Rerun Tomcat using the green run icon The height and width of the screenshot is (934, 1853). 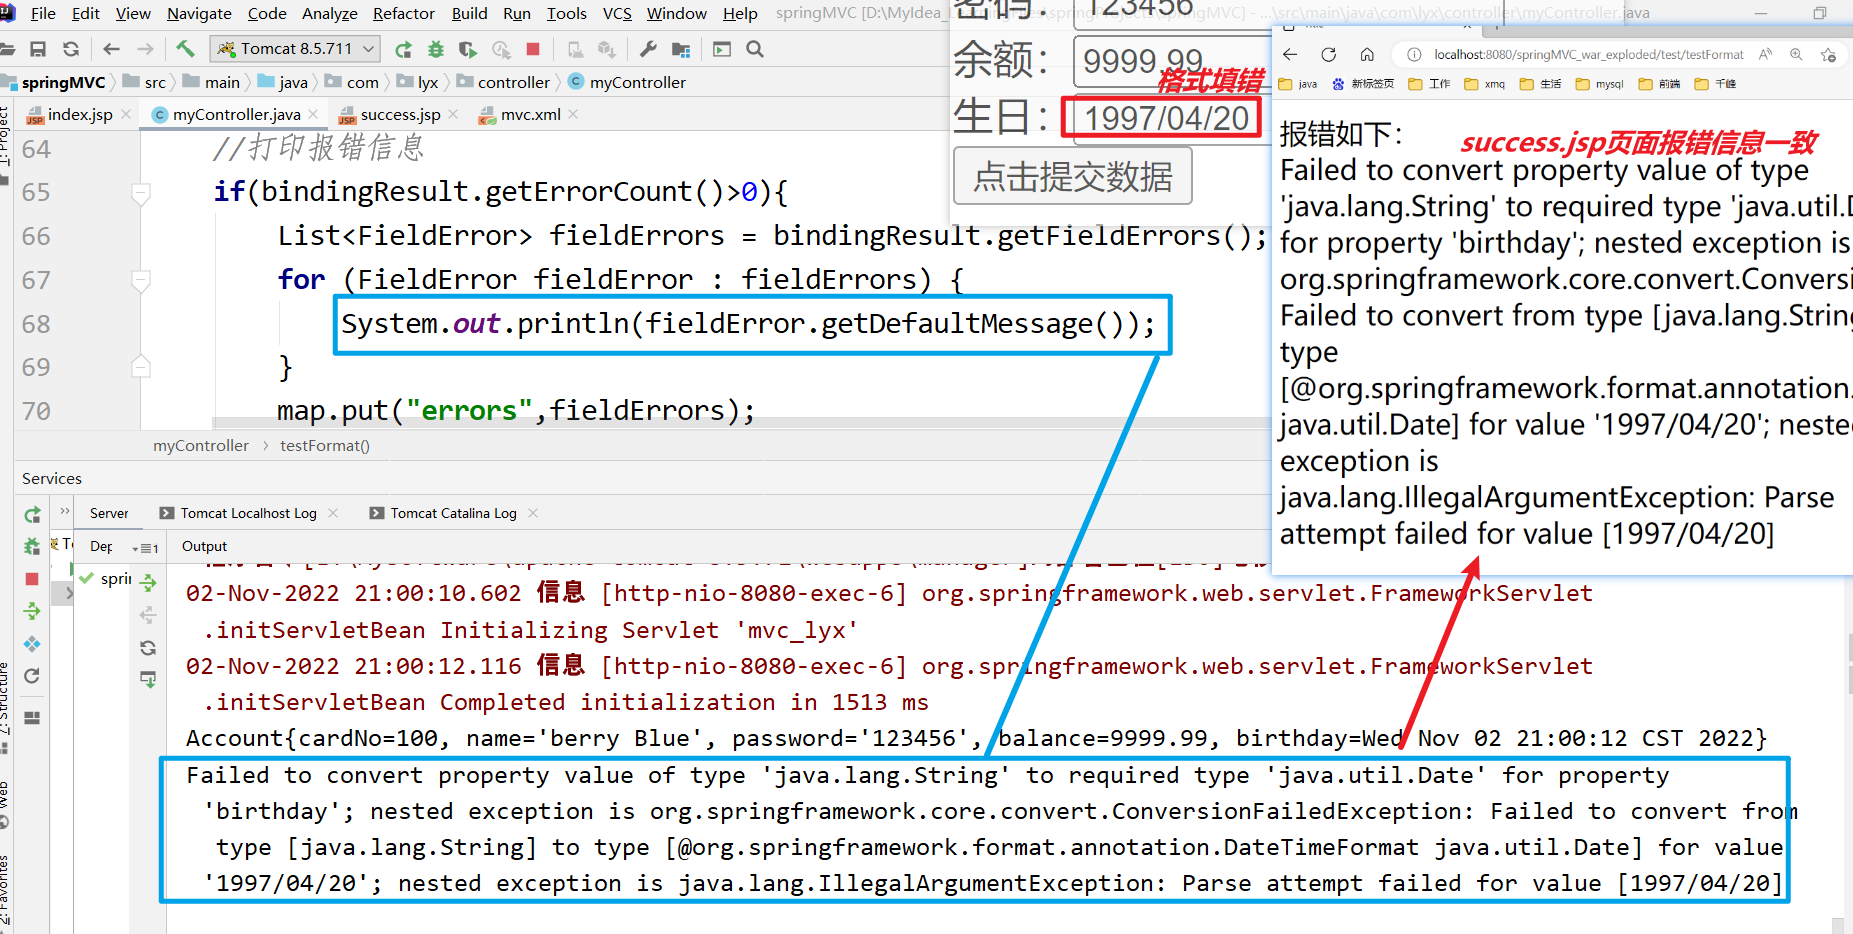403,49
